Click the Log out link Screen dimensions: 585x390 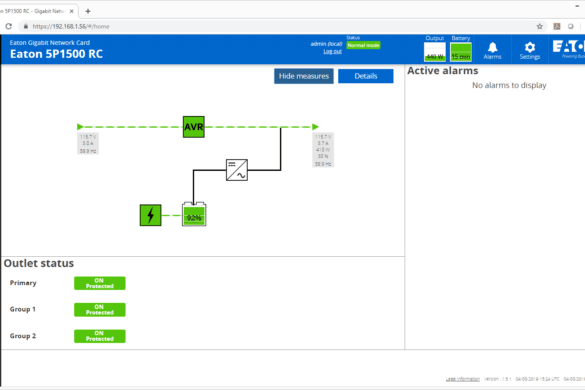[x=332, y=51]
